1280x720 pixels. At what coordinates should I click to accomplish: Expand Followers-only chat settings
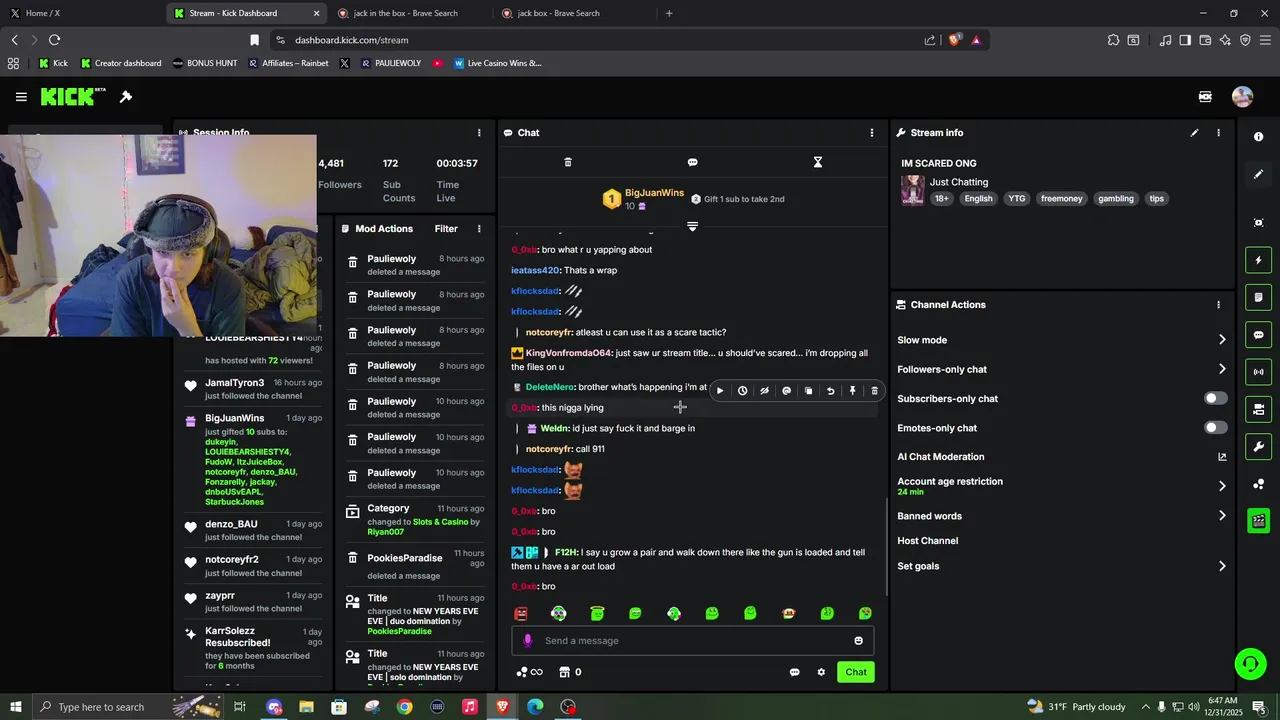tap(1221, 369)
